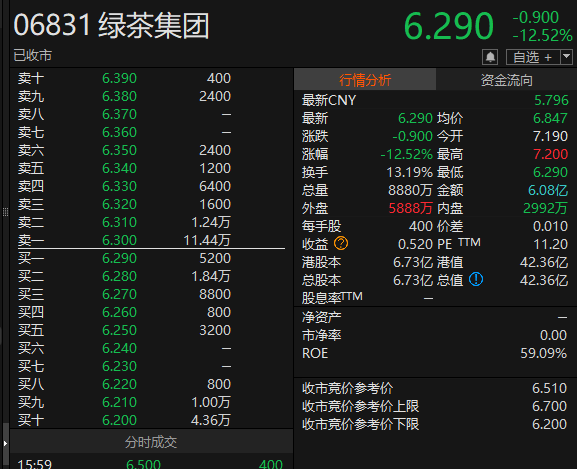Select the 卖六 price 6.350
Screen dimensions: 577x469
pos(119,150)
